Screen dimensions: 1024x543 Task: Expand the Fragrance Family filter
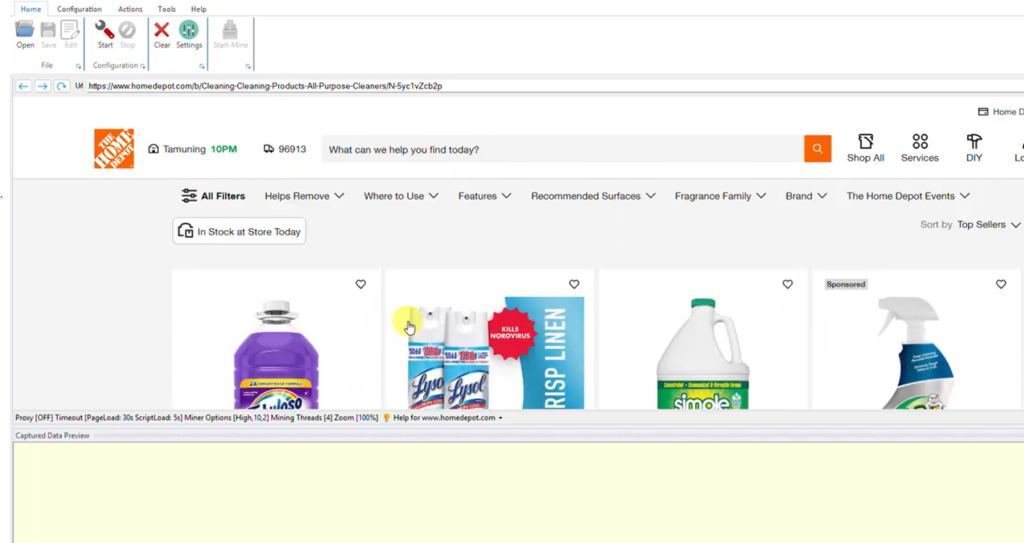(x=720, y=196)
